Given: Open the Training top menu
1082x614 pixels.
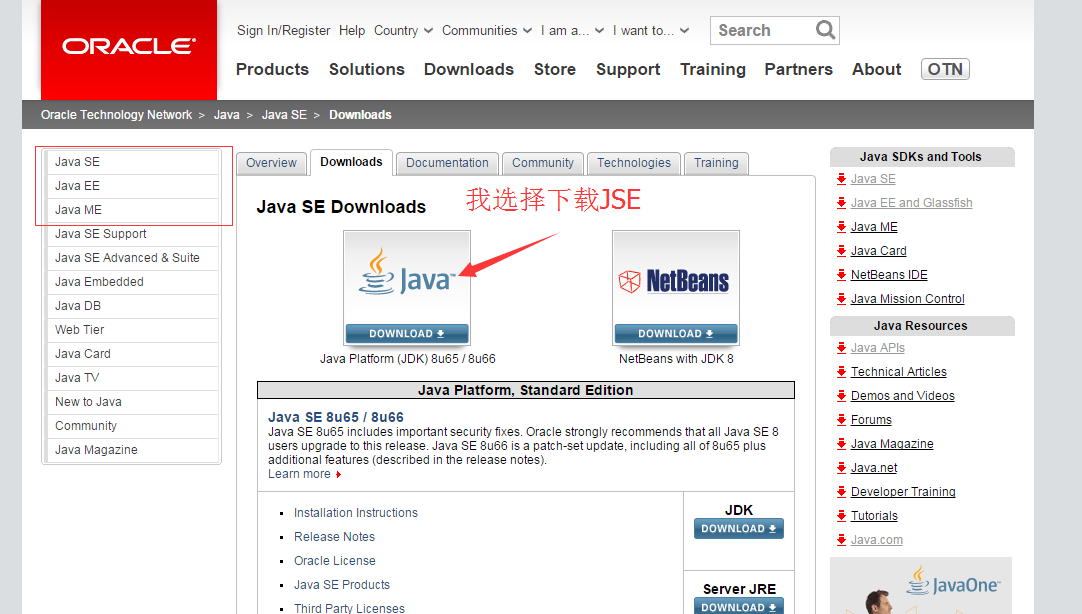Looking at the screenshot, I should [713, 69].
